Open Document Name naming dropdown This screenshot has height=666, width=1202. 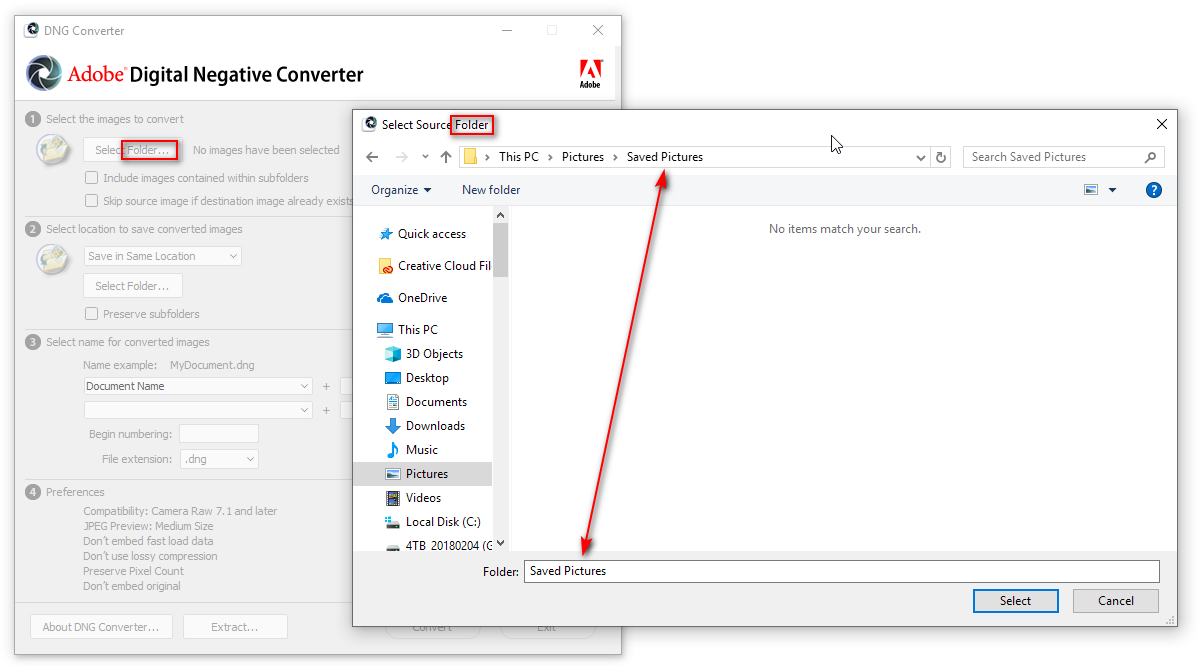point(198,386)
